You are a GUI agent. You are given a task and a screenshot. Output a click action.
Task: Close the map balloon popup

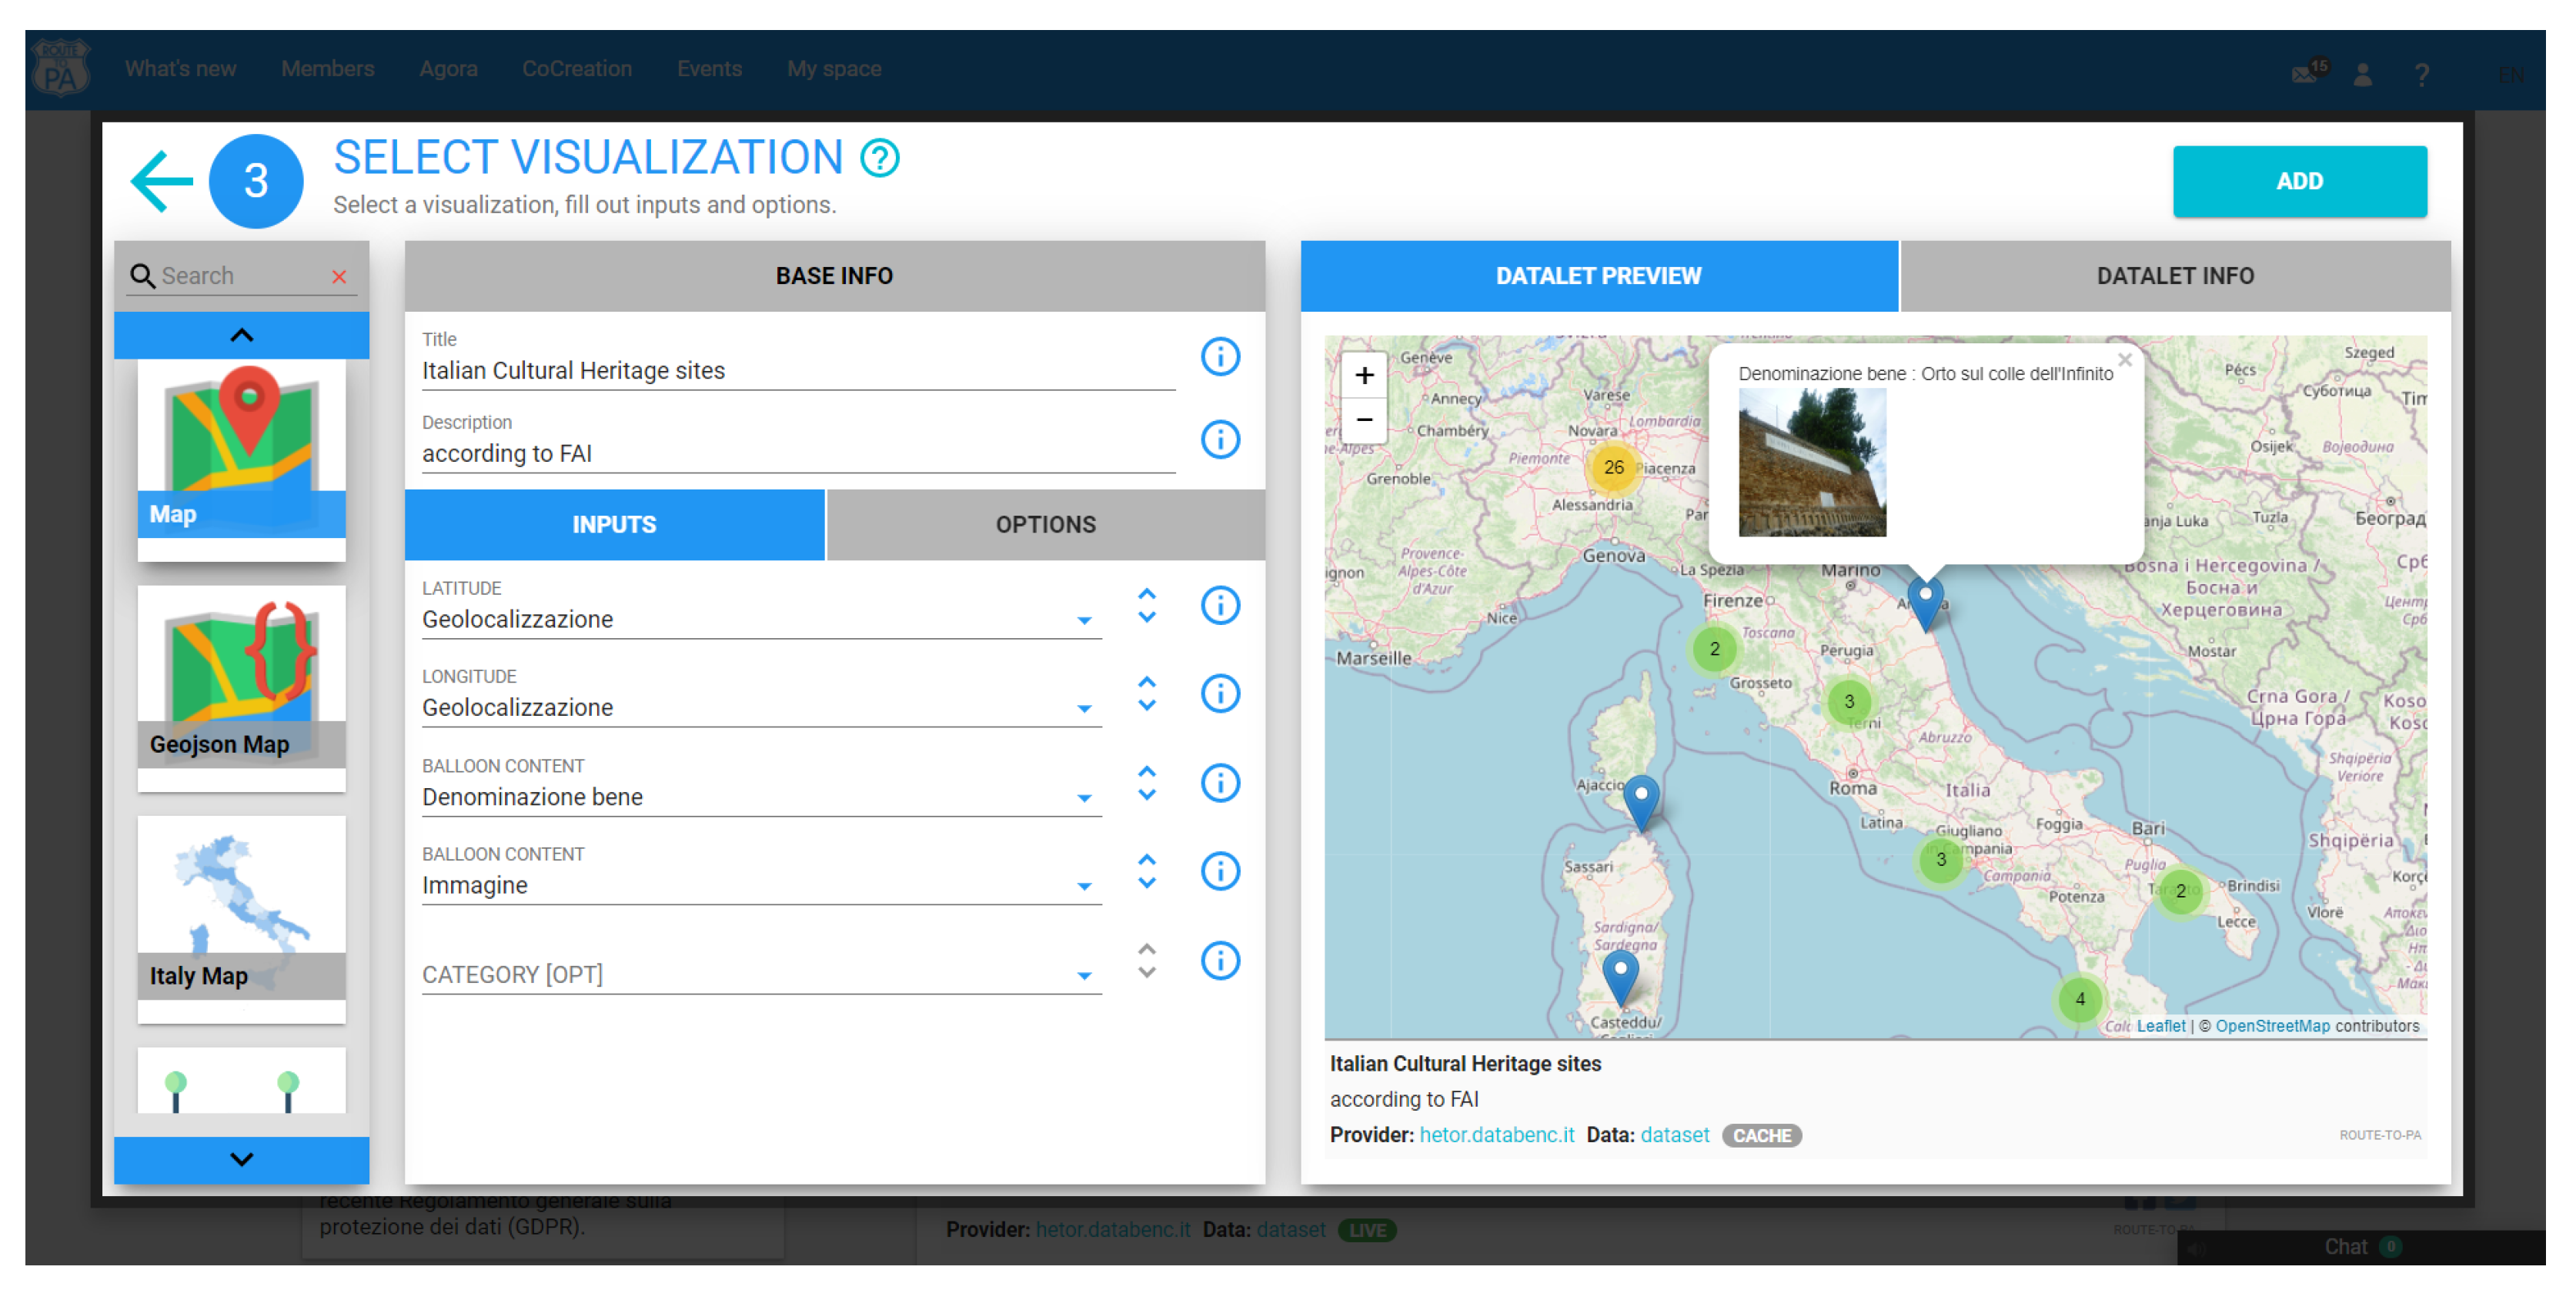tap(2124, 360)
